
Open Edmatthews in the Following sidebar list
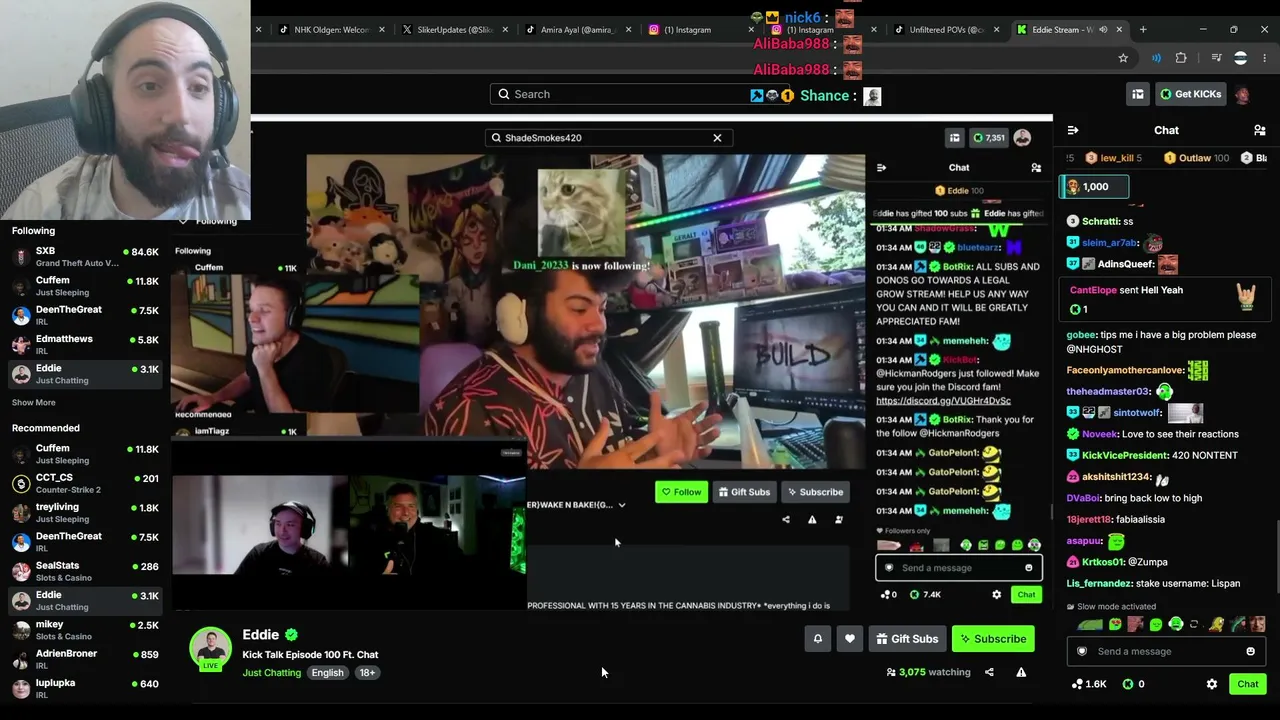[x=85, y=344]
